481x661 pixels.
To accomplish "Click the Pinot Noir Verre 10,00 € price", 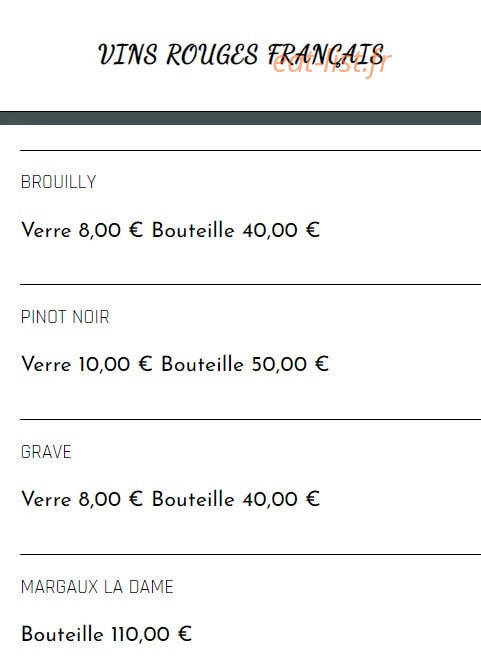I will [86, 365].
